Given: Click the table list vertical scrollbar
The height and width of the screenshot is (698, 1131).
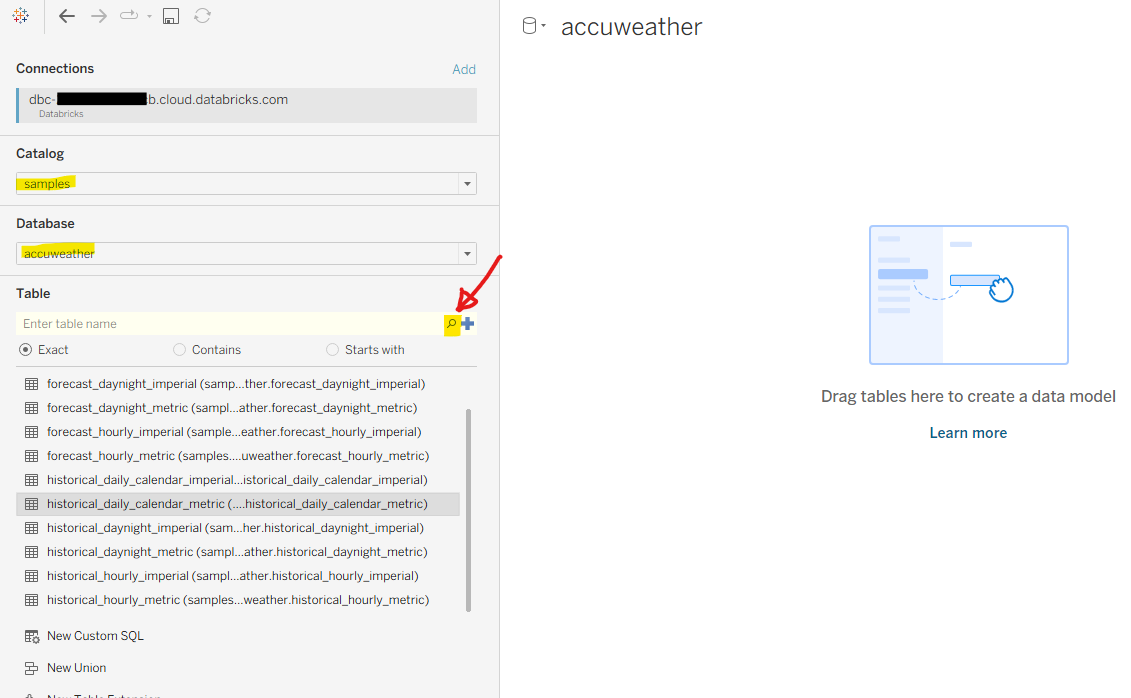Looking at the screenshot, I should click(468, 508).
